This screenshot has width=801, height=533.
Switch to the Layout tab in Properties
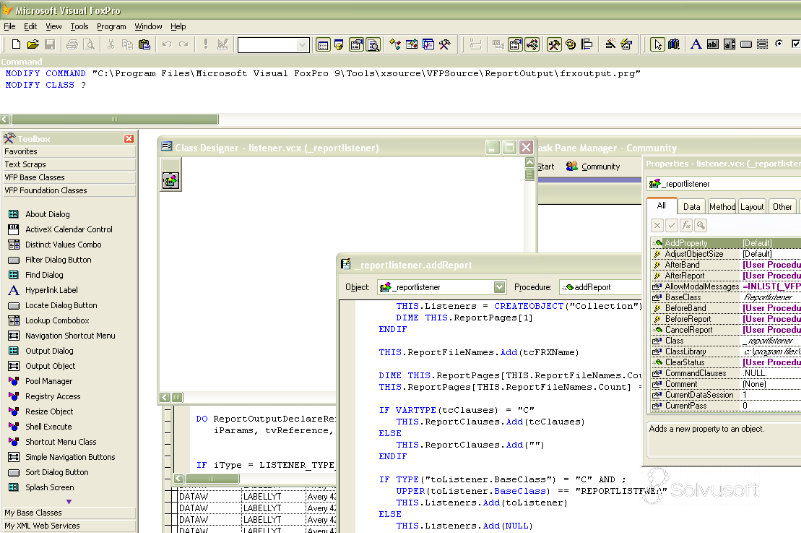(x=752, y=206)
